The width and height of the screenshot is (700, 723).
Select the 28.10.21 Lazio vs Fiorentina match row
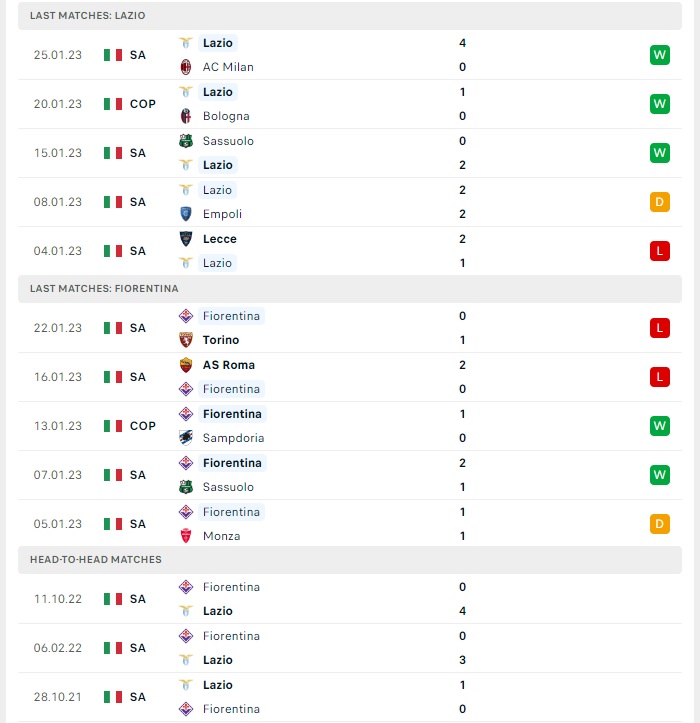(350, 697)
